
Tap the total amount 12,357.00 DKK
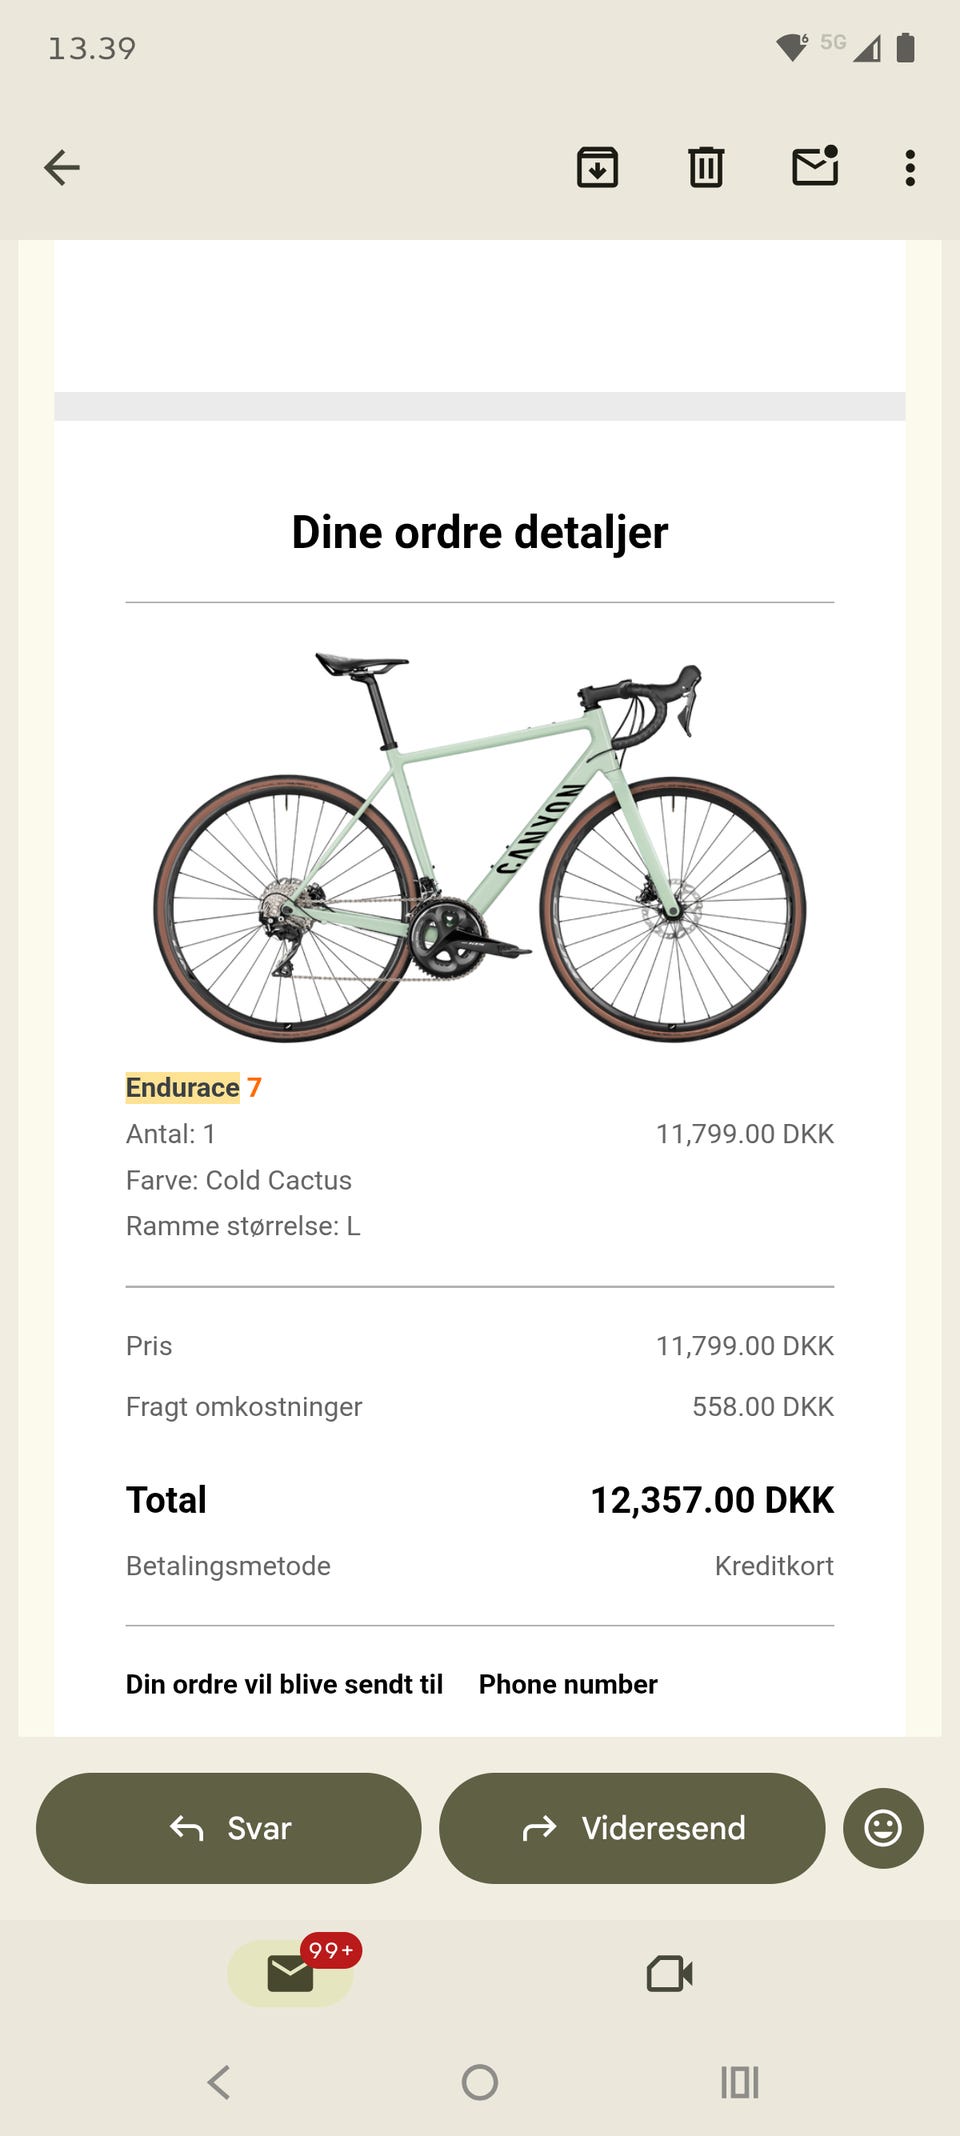(x=712, y=1500)
